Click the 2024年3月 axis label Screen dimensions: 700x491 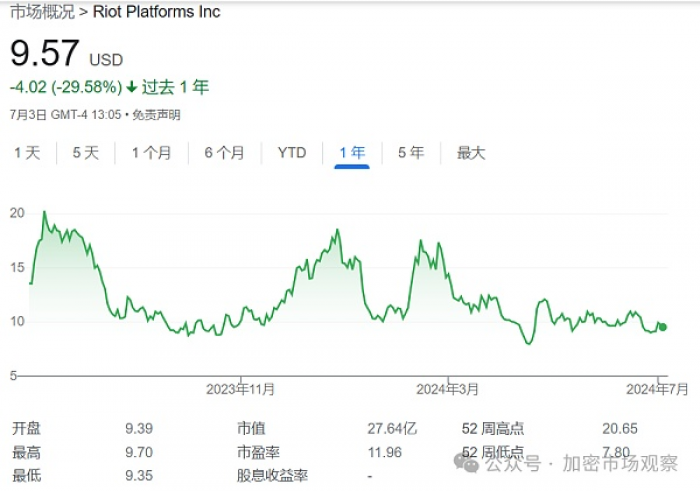pos(447,390)
